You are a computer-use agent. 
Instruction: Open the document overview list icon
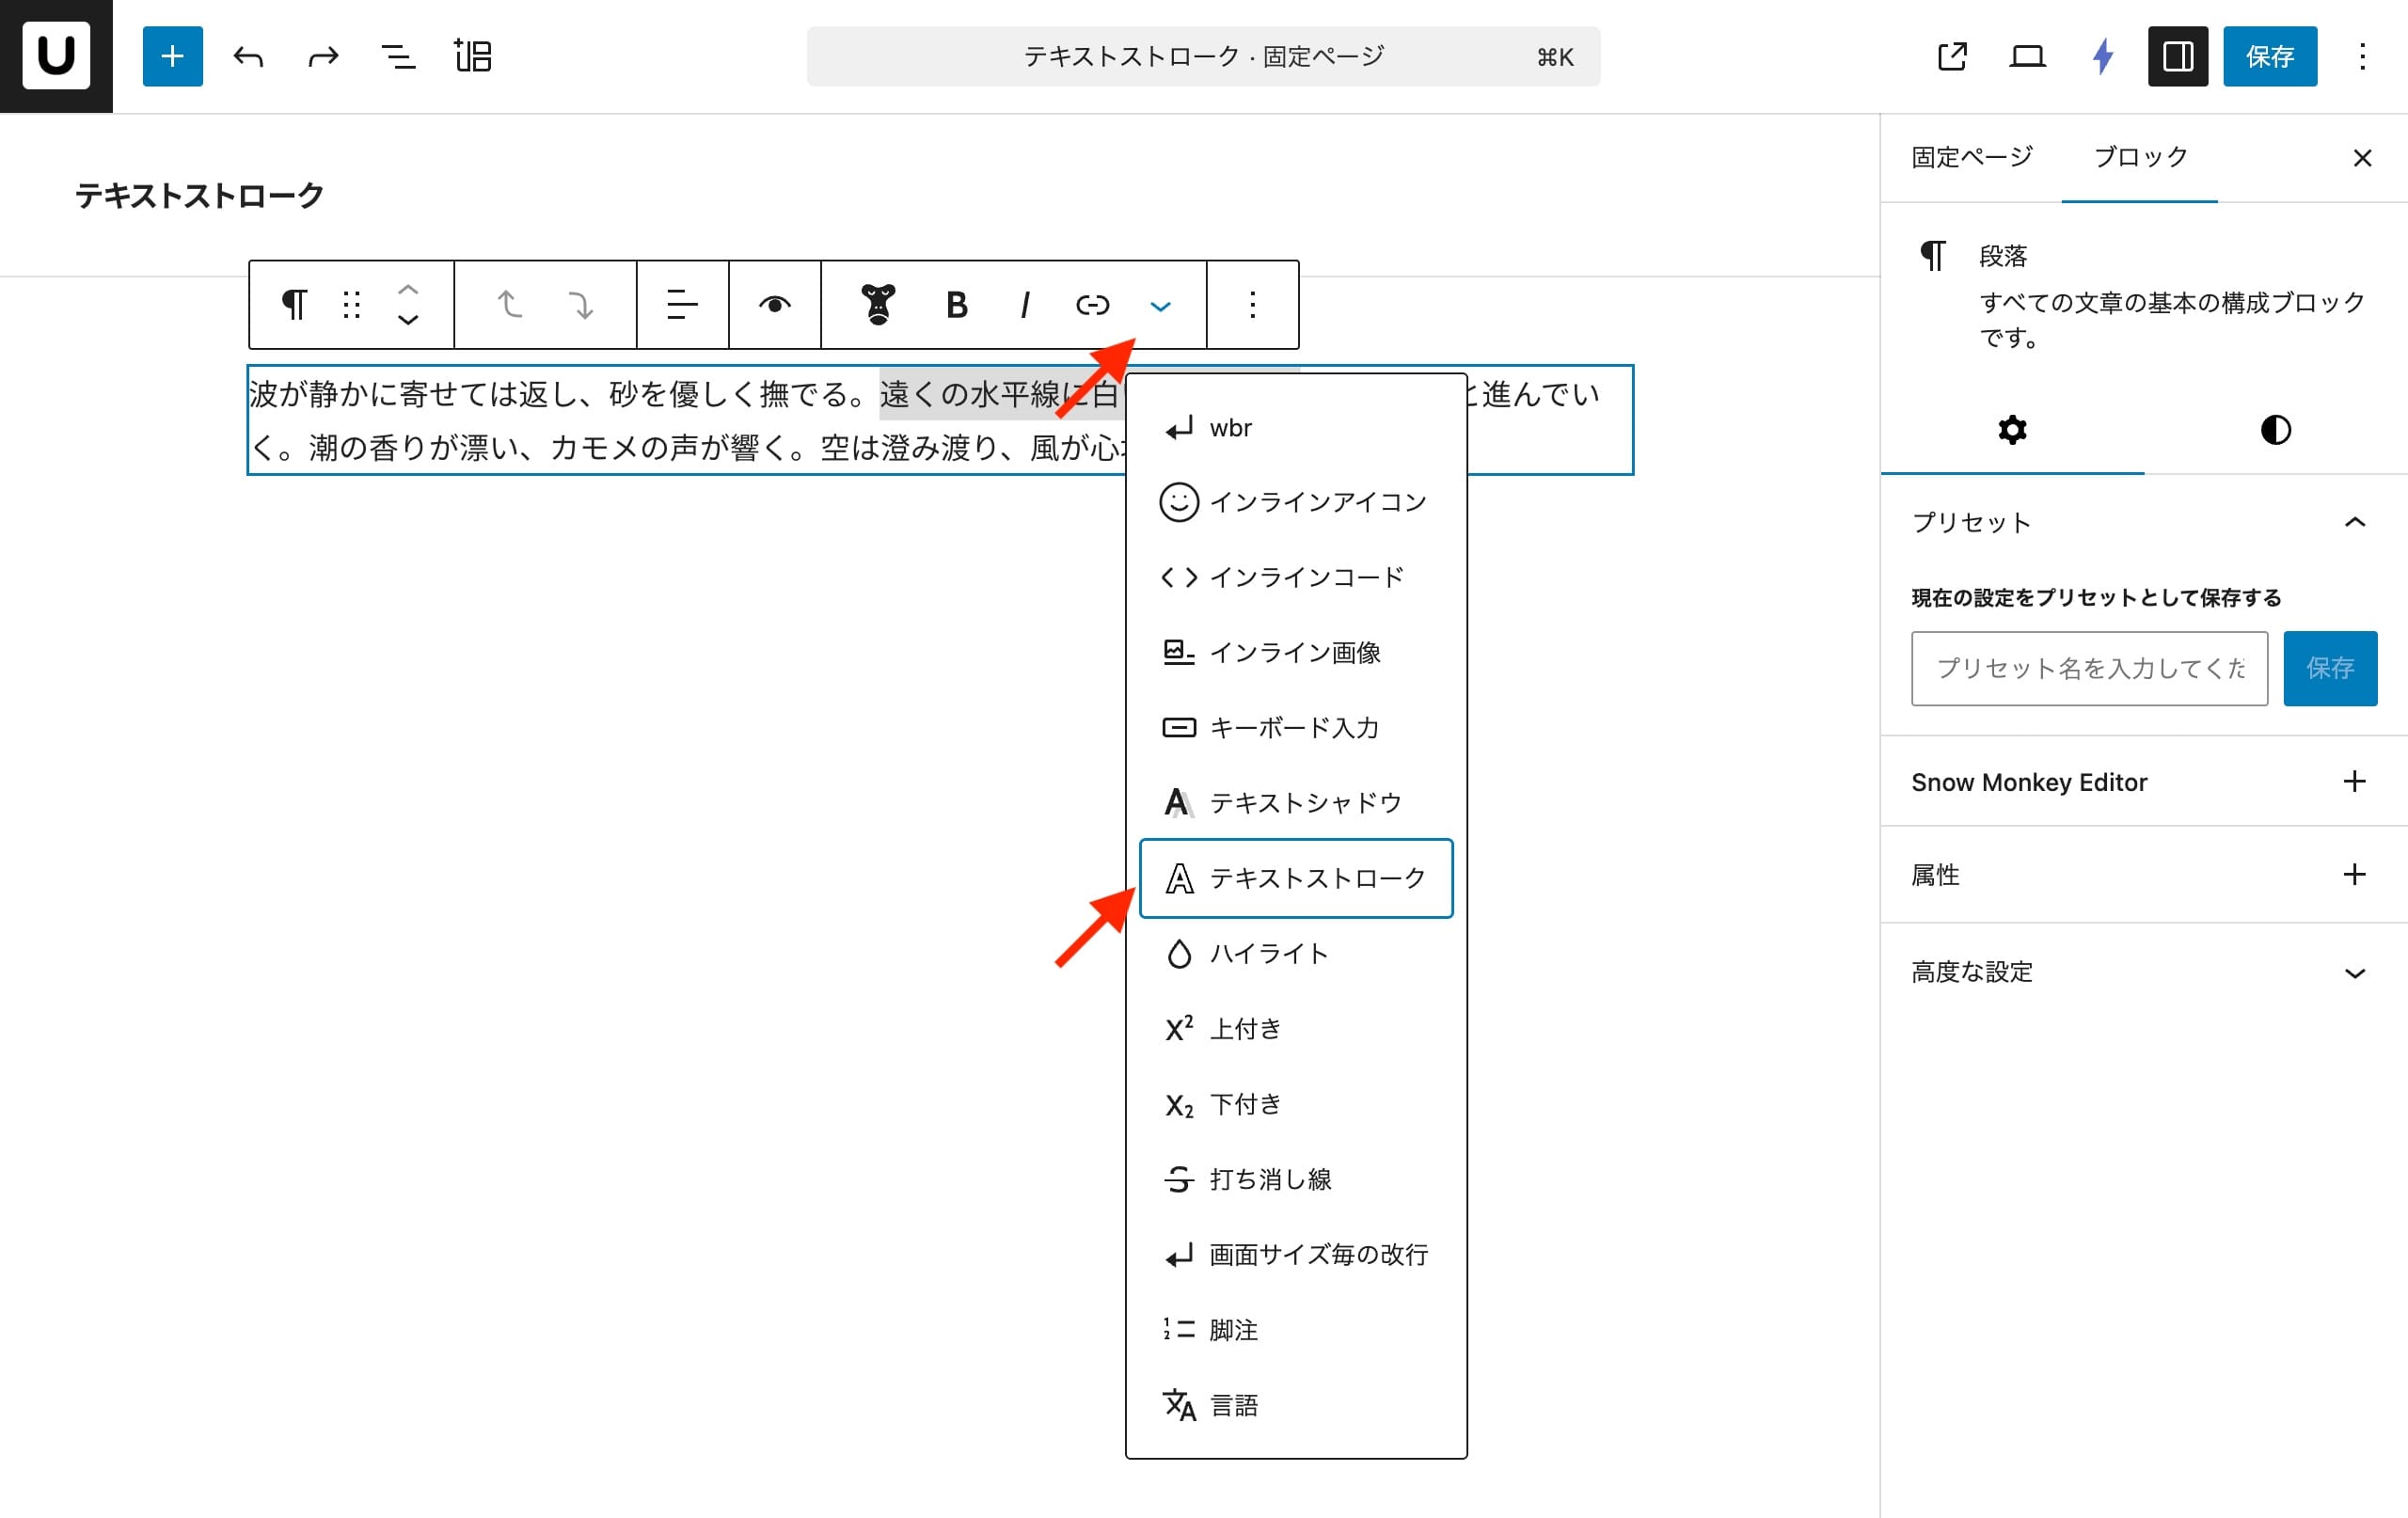click(398, 57)
